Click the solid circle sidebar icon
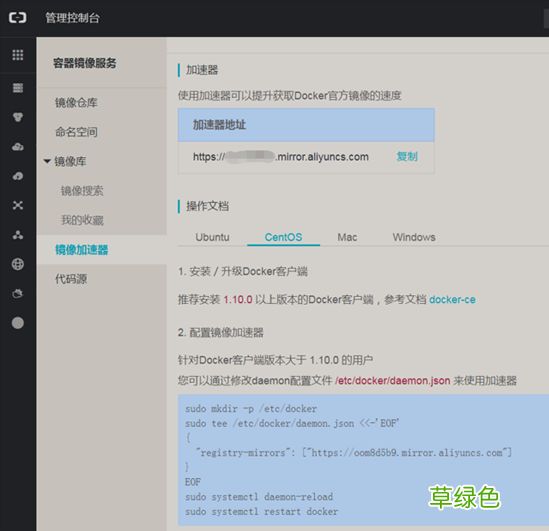Image resolution: width=549 pixels, height=531 pixels. (x=18, y=323)
